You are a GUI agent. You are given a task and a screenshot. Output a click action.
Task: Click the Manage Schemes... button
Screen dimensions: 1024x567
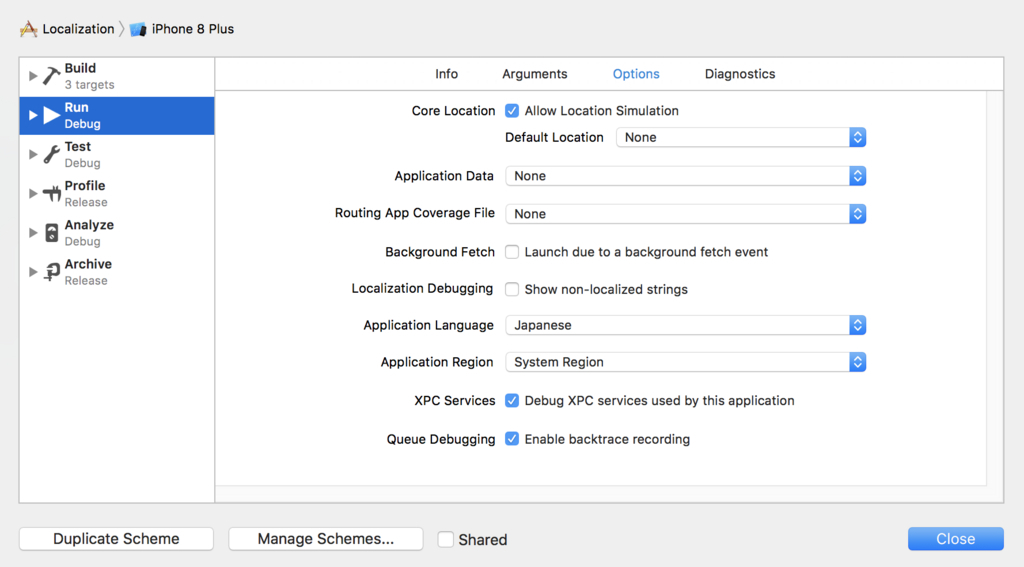pyautogui.click(x=326, y=539)
